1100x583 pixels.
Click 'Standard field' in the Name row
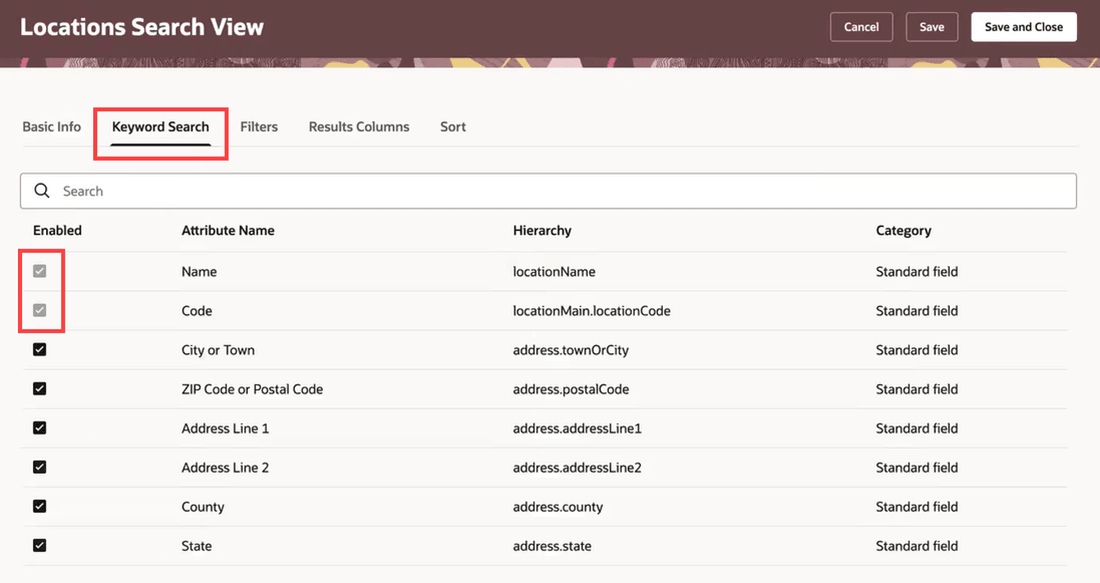917,272
